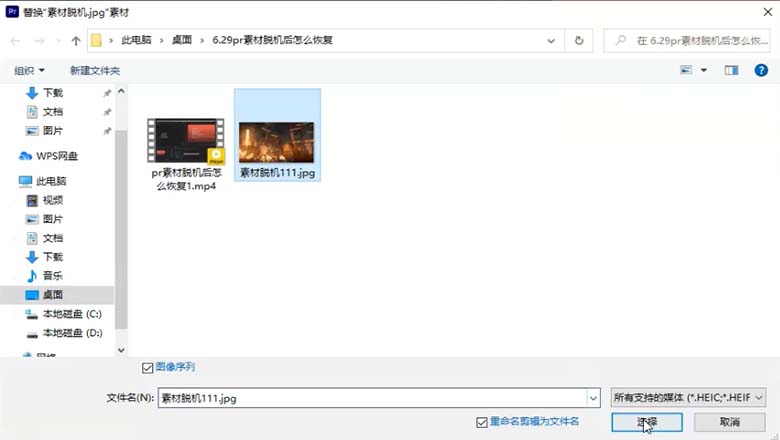
Task: Open the view options dropdown arrow
Action: pos(704,70)
